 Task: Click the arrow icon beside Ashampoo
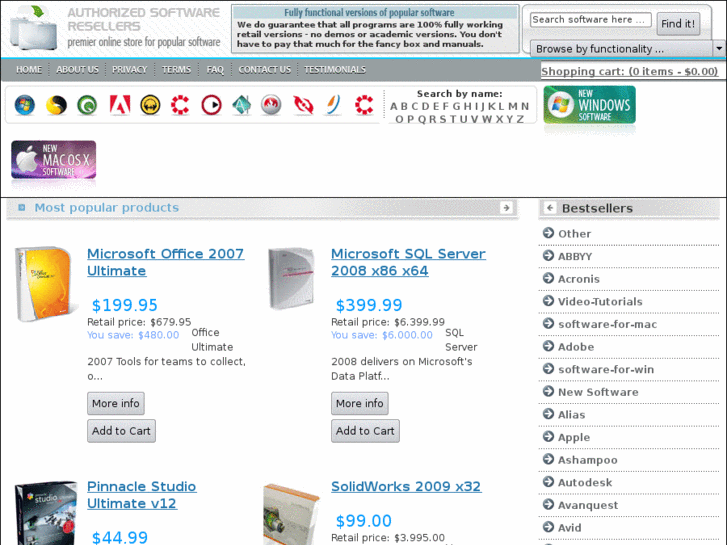[x=548, y=459]
